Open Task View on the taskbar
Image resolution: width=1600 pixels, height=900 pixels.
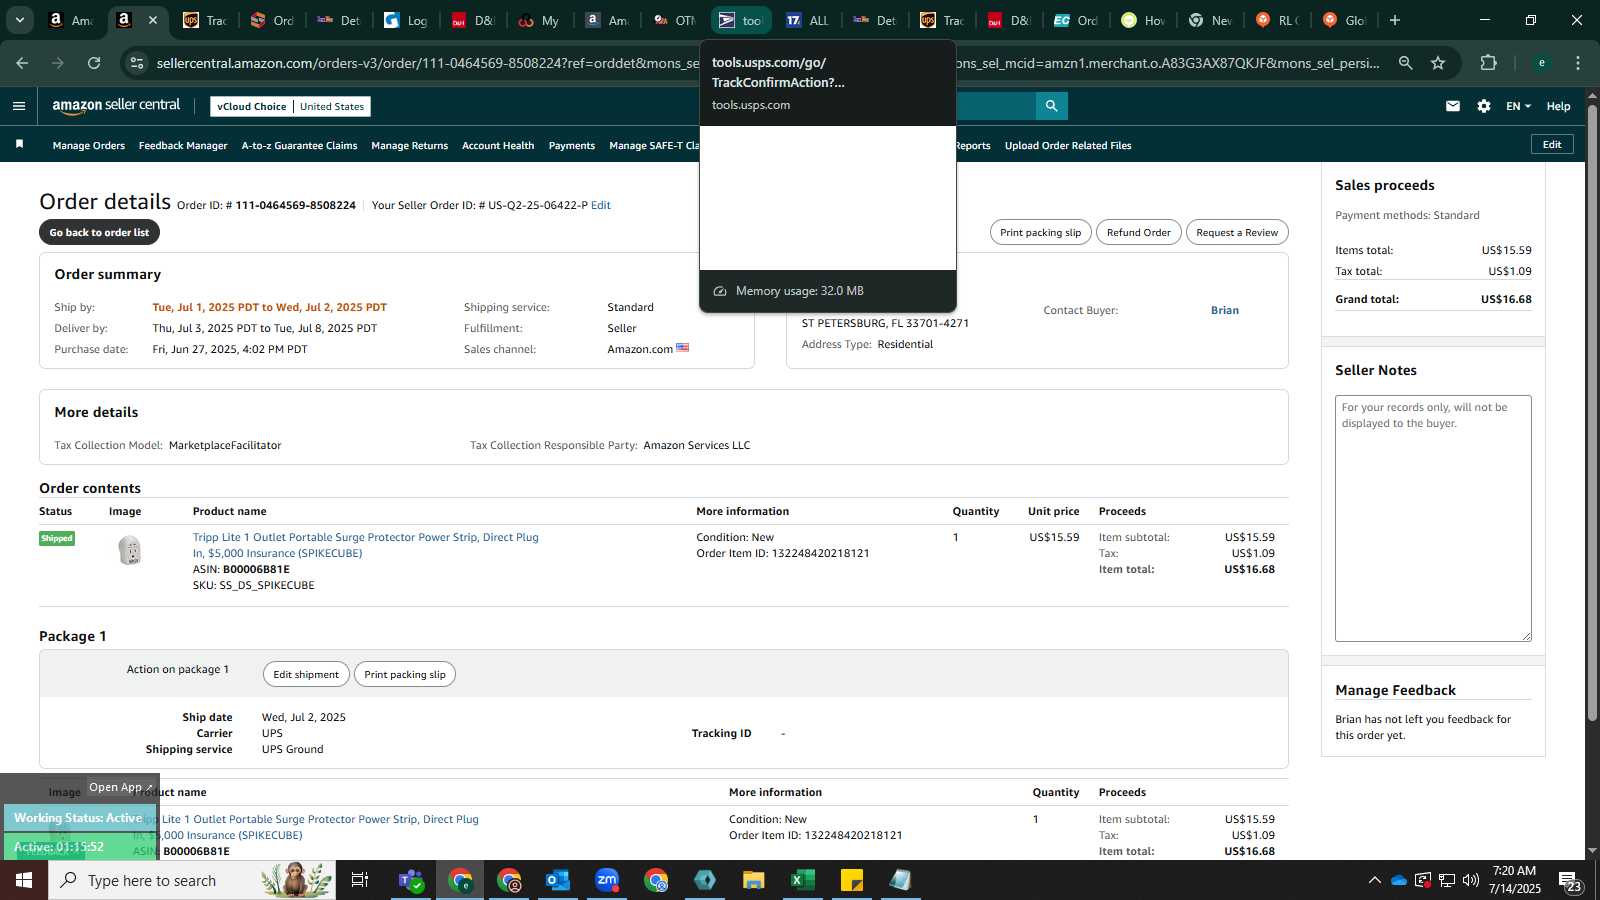[x=360, y=880]
